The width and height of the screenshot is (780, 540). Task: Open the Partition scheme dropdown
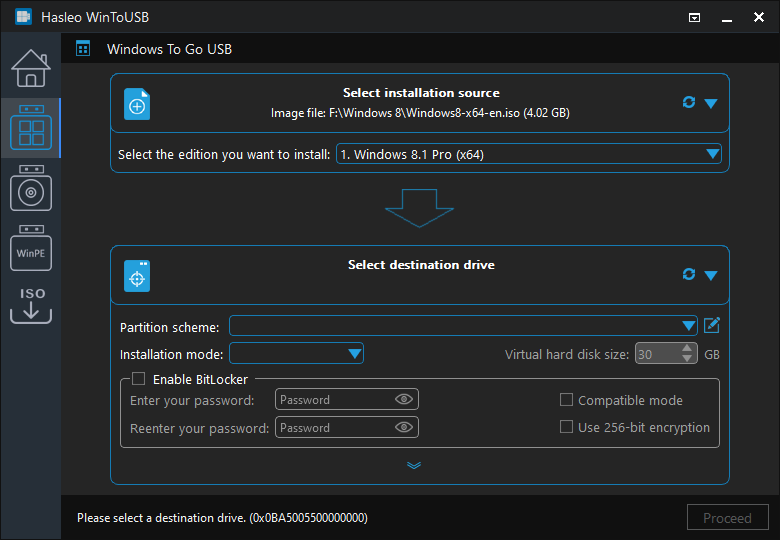463,326
